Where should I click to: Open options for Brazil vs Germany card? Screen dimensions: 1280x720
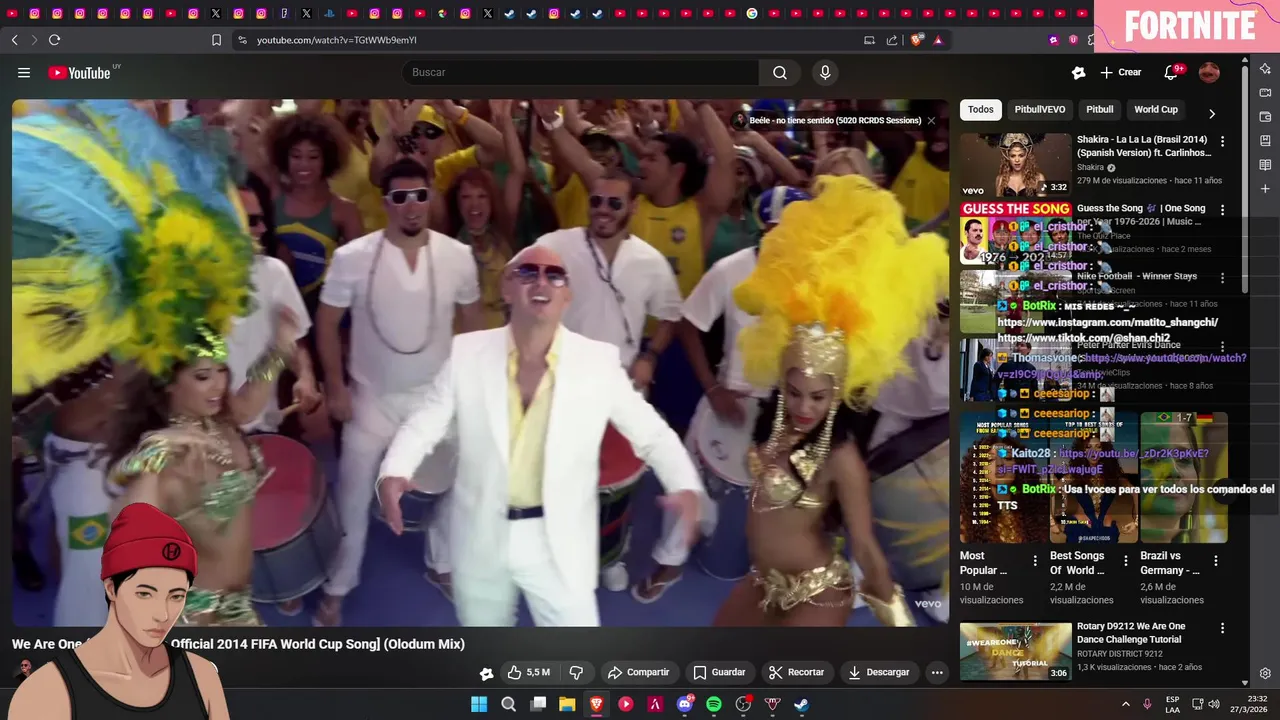tap(1216, 561)
